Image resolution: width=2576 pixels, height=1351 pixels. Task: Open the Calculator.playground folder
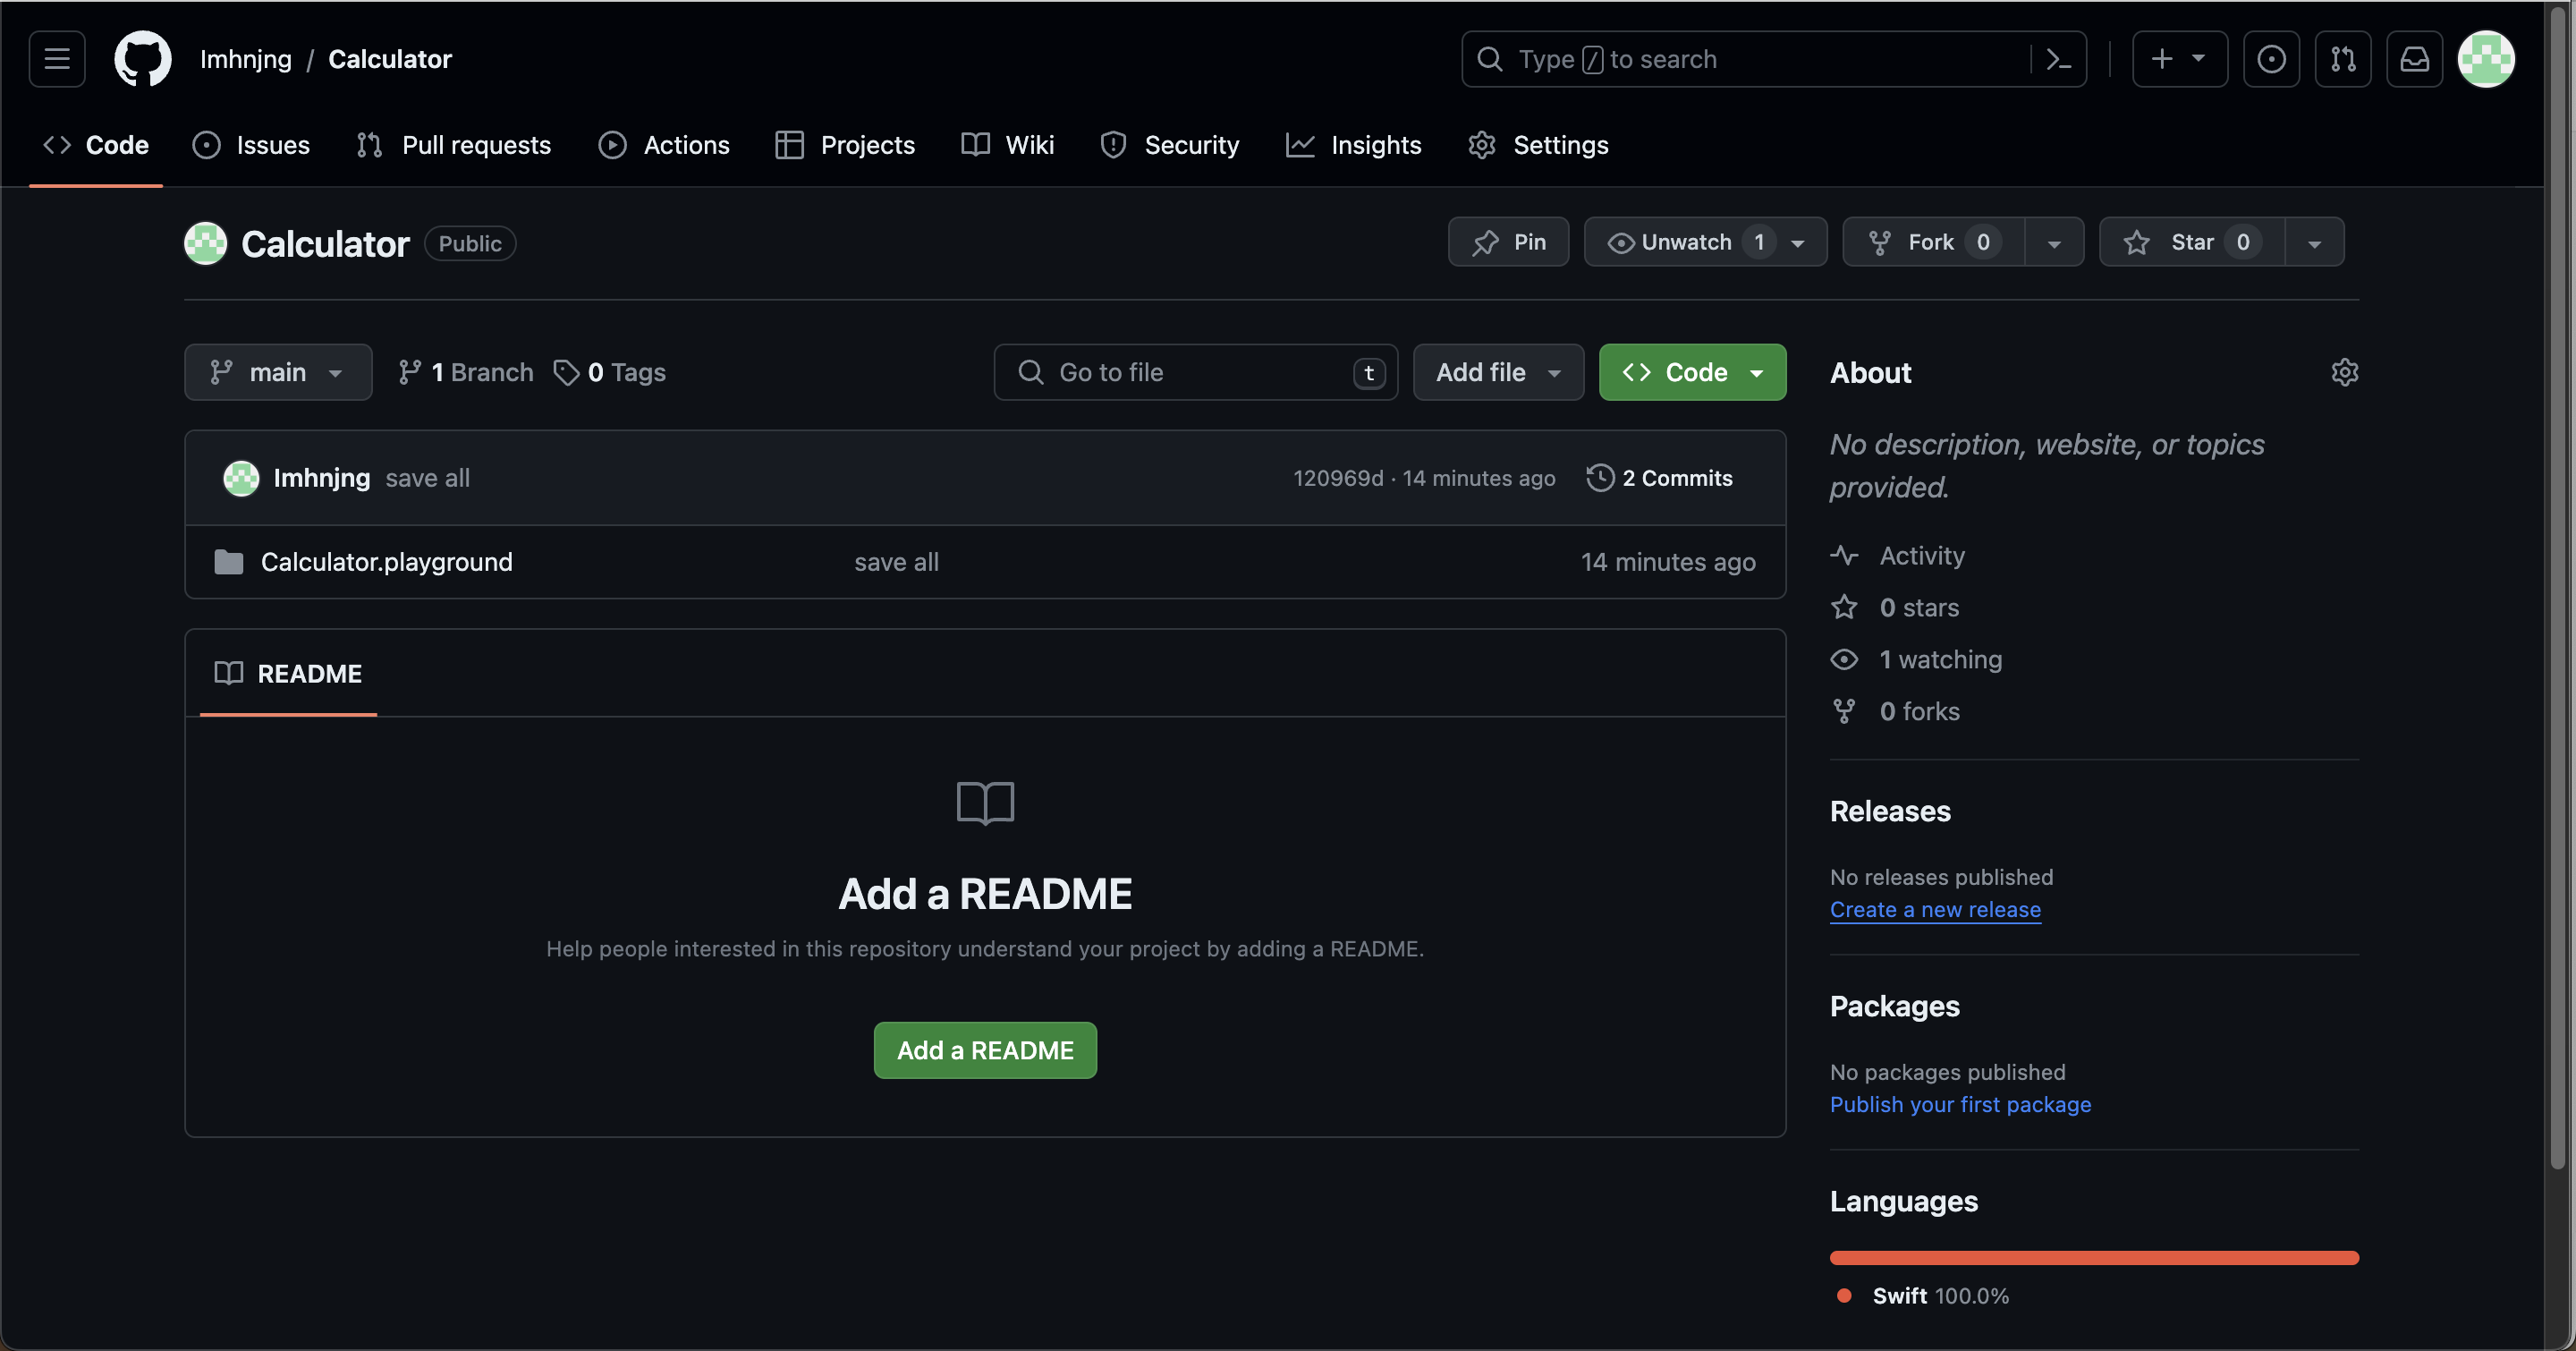386,562
